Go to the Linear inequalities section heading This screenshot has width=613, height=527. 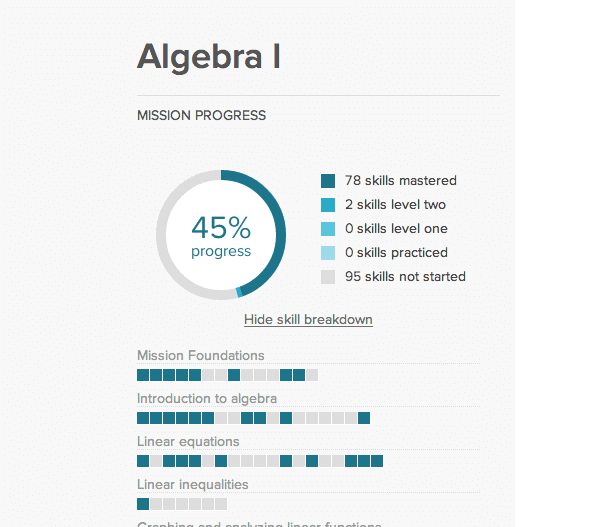point(193,485)
